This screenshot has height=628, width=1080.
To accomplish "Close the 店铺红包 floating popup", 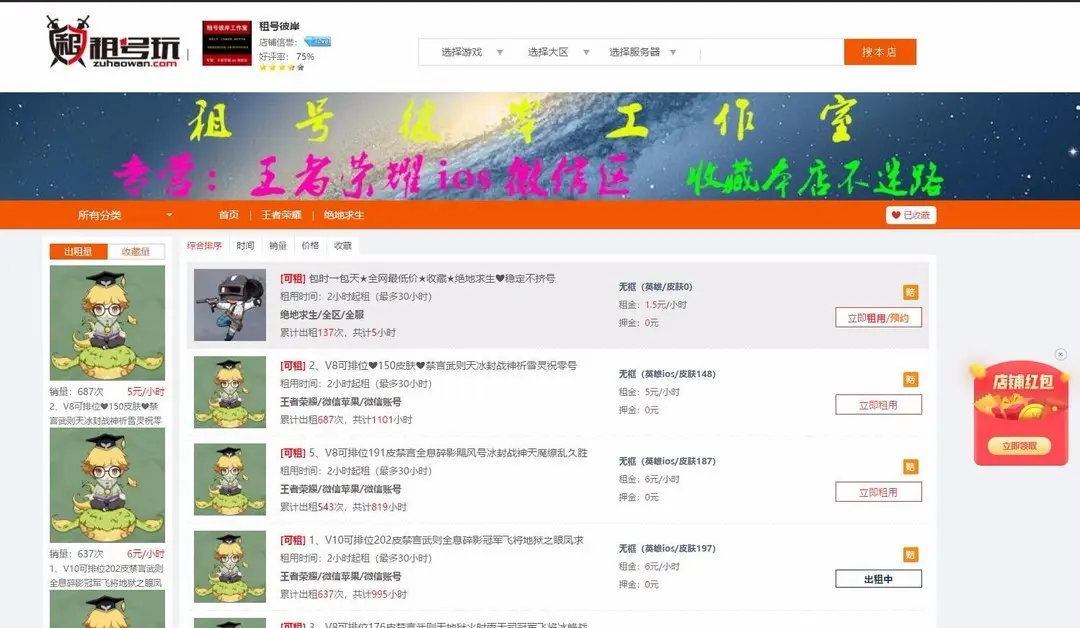I will pos(1060,354).
